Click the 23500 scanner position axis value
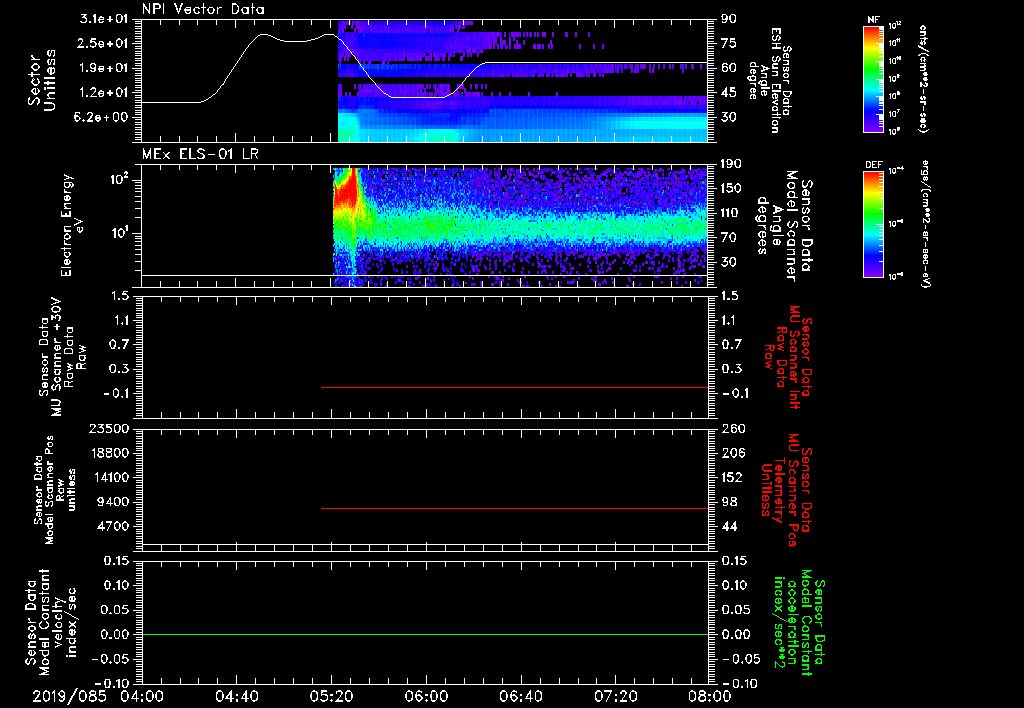The height and width of the screenshot is (708, 1024). pyautogui.click(x=108, y=429)
